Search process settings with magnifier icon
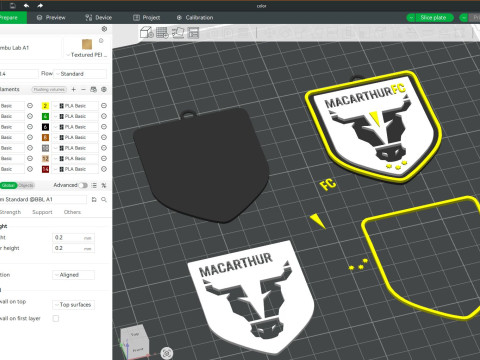 104,199
